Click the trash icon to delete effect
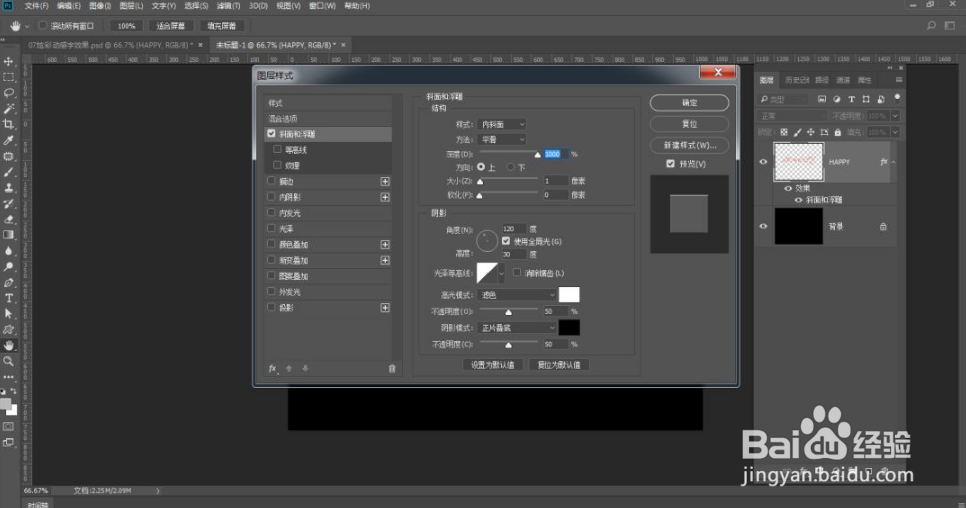The height and width of the screenshot is (508, 966). [392, 368]
